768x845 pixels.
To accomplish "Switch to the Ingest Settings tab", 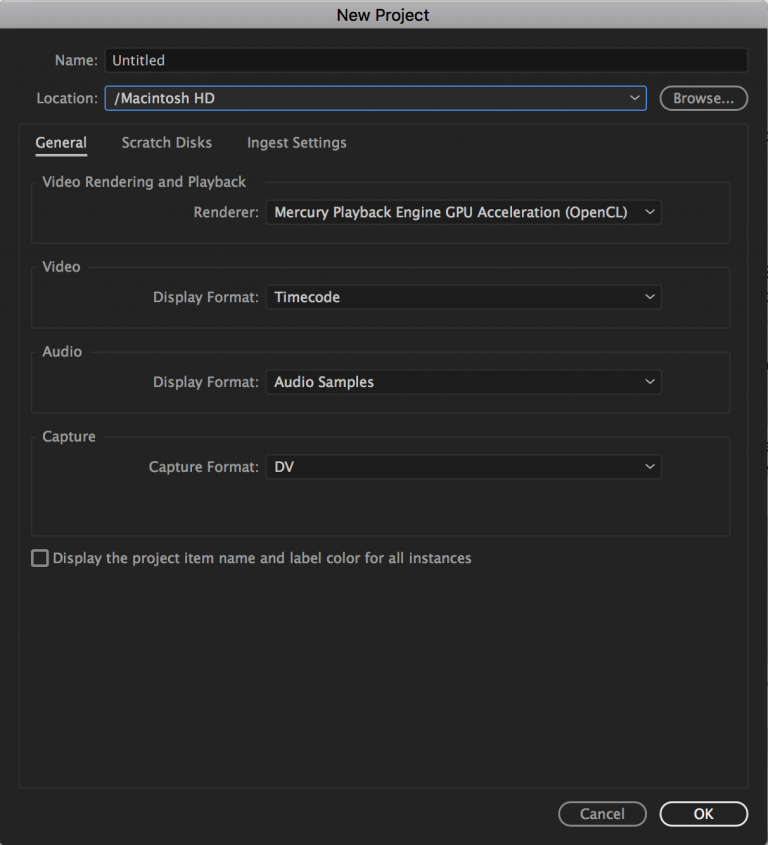I will 296,143.
